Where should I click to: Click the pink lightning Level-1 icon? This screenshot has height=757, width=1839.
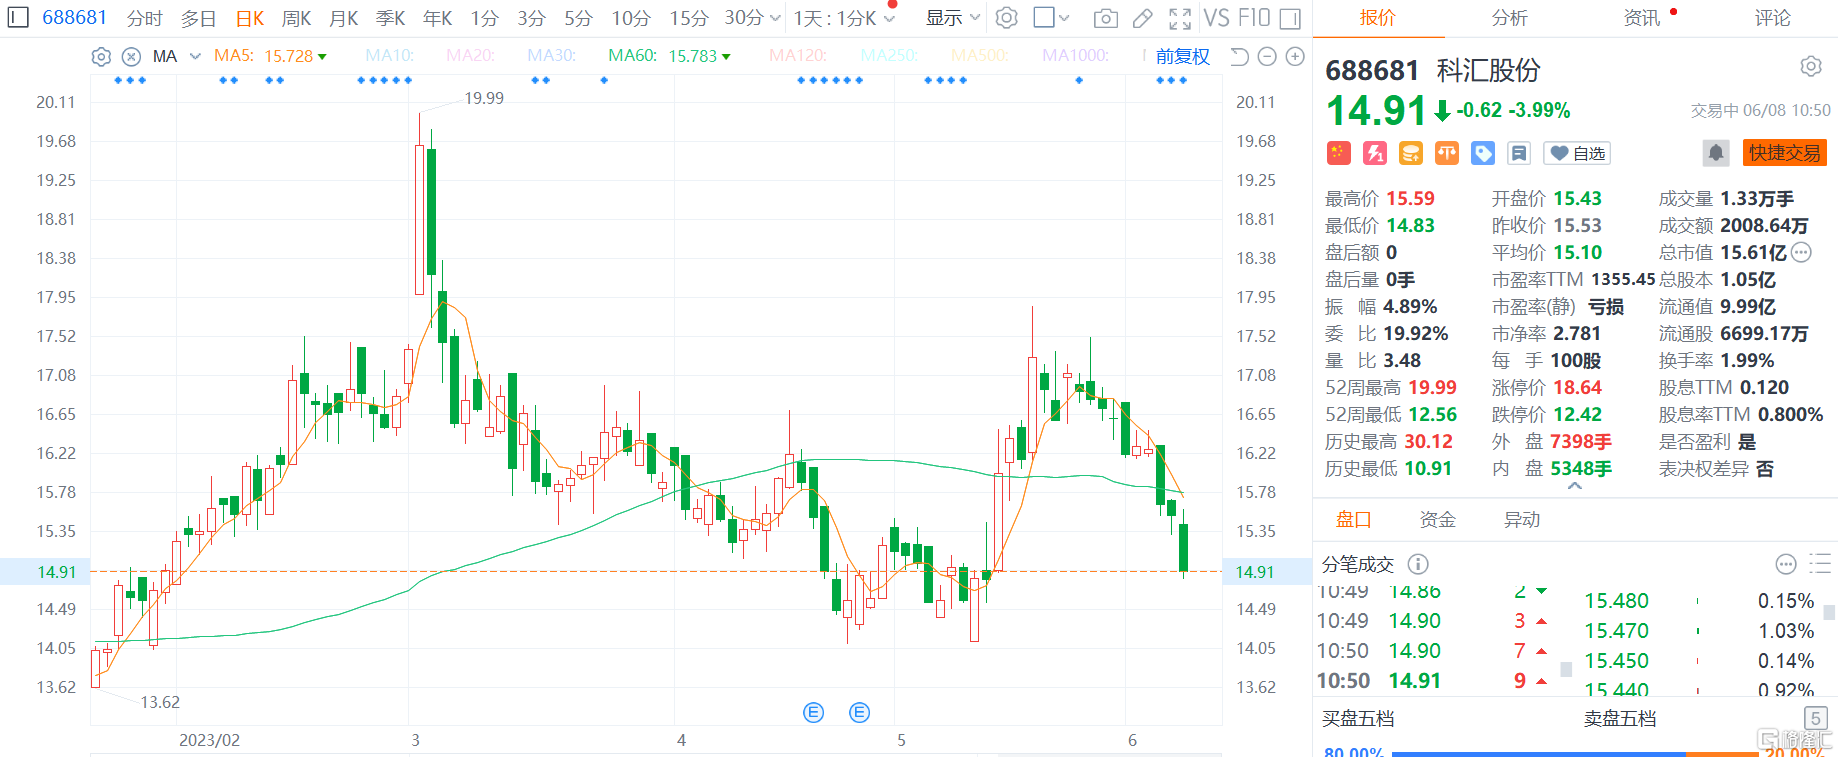[x=1375, y=153]
